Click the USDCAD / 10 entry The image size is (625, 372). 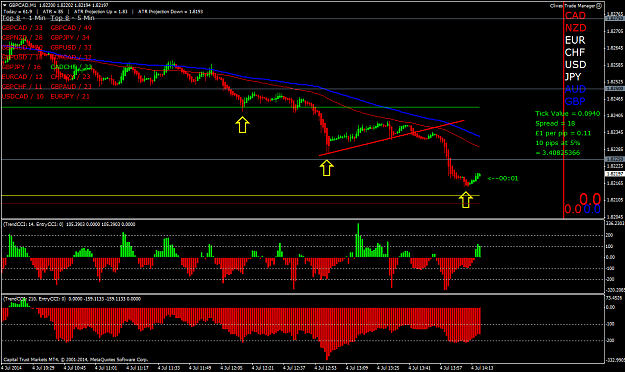click(x=23, y=96)
